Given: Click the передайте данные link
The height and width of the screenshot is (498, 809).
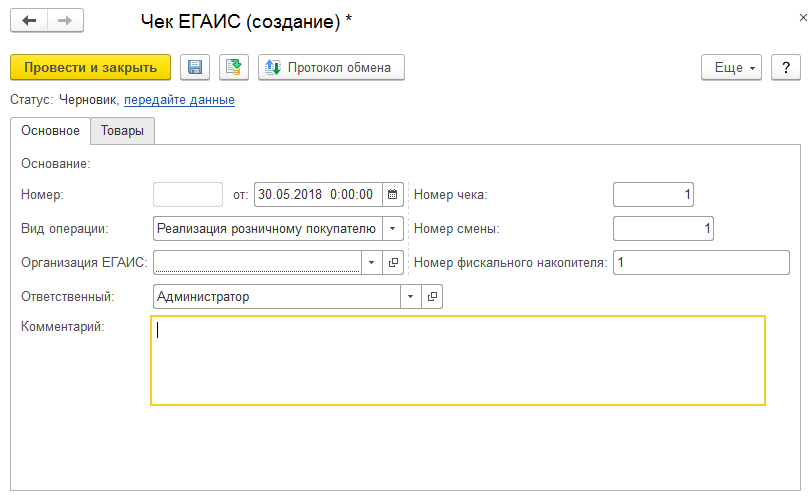Looking at the screenshot, I should 179,100.
